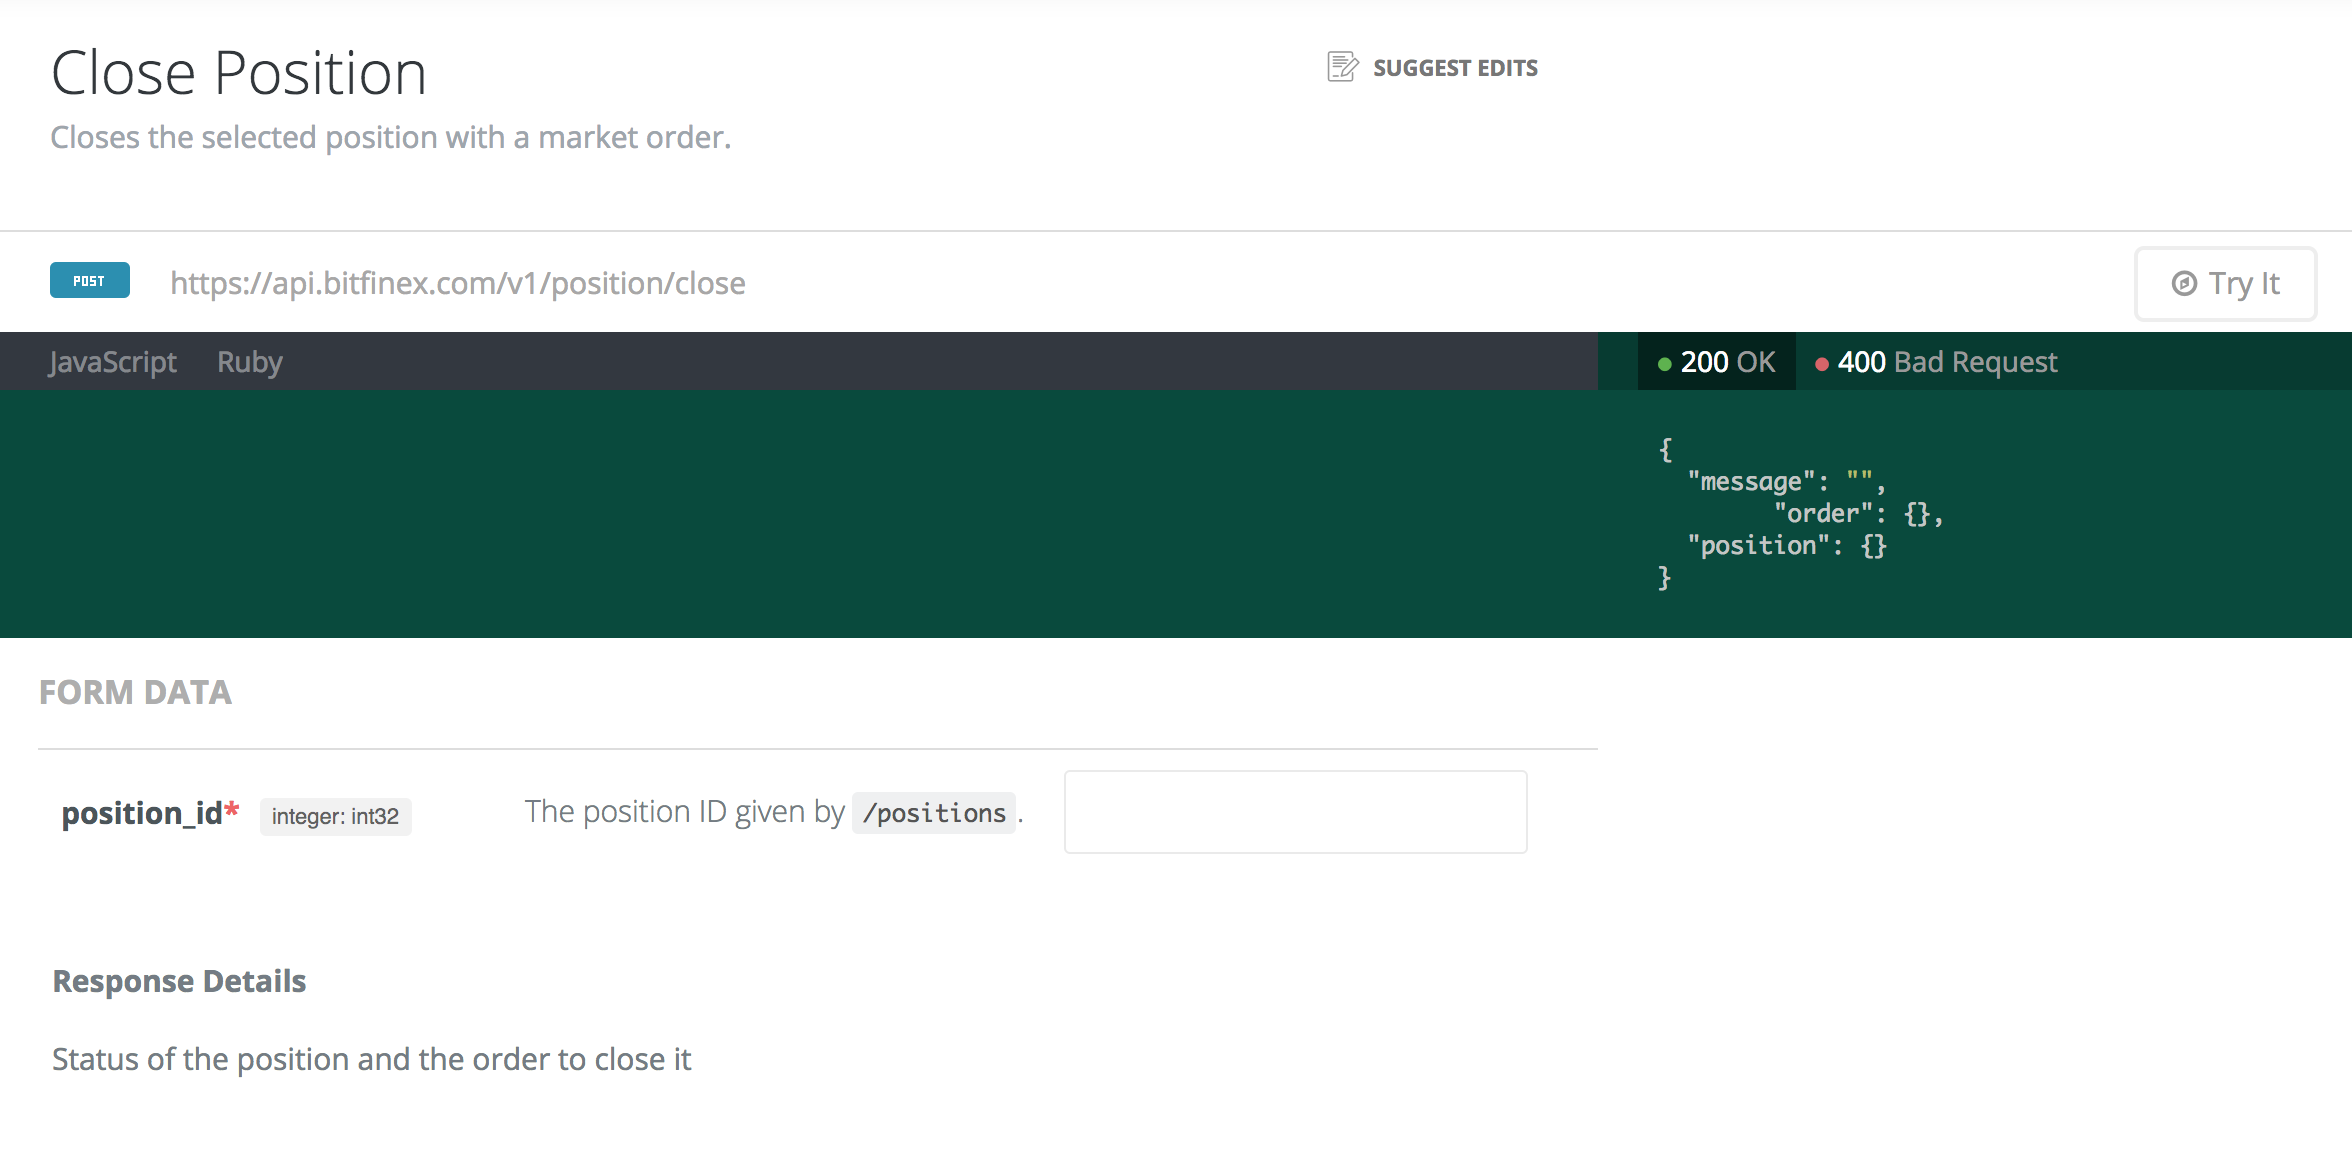2352x1154 pixels.
Task: Click the FORM DATA section heading
Action: tap(135, 691)
